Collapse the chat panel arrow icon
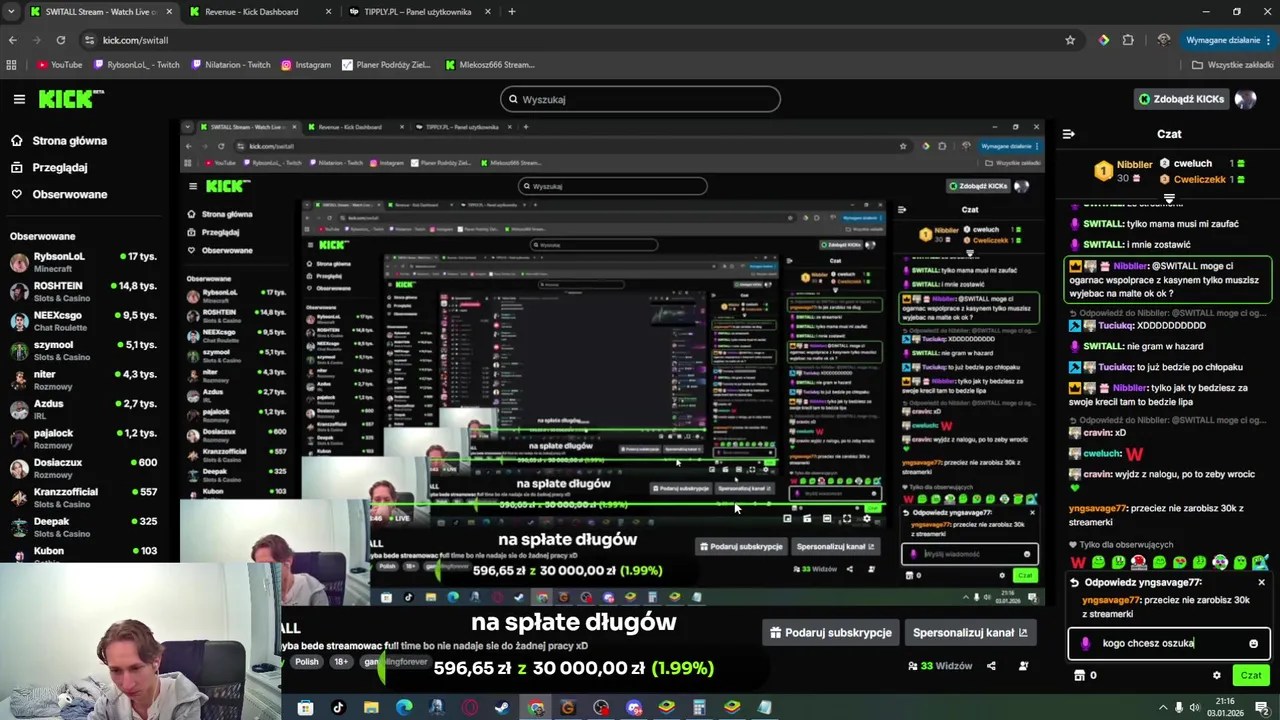 coord(1068,134)
